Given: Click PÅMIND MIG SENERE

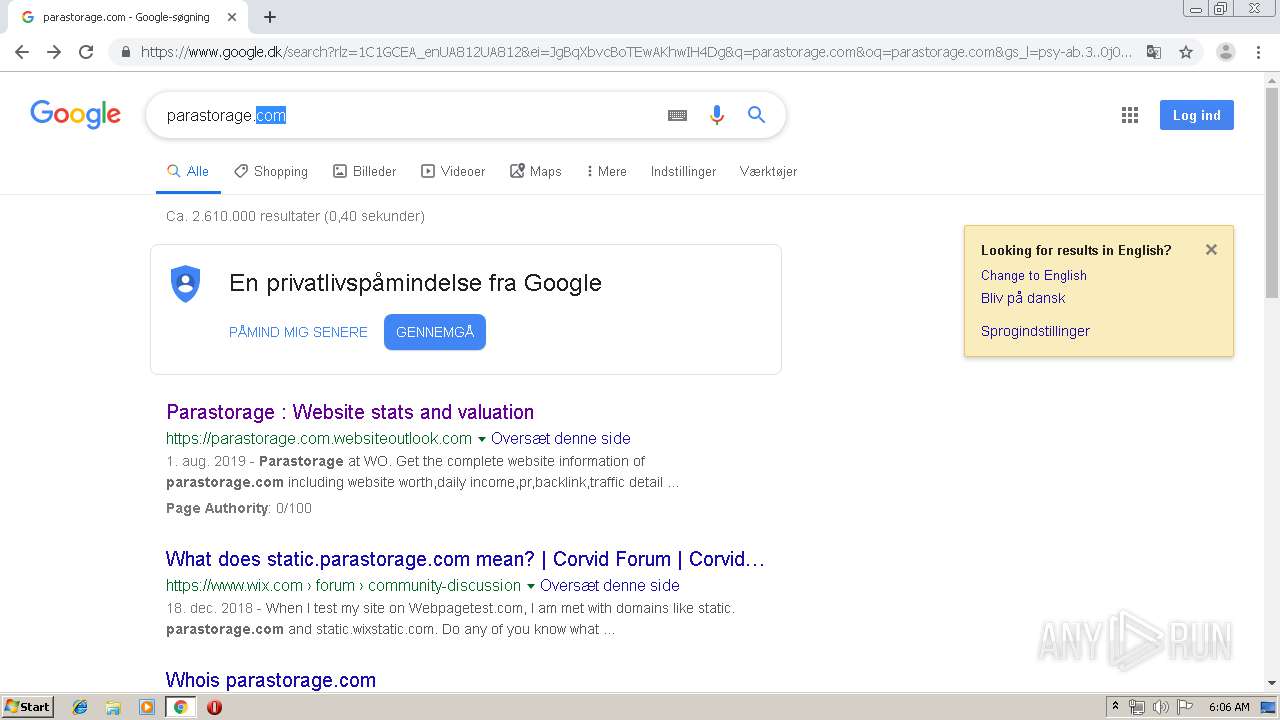Looking at the screenshot, I should point(298,332).
